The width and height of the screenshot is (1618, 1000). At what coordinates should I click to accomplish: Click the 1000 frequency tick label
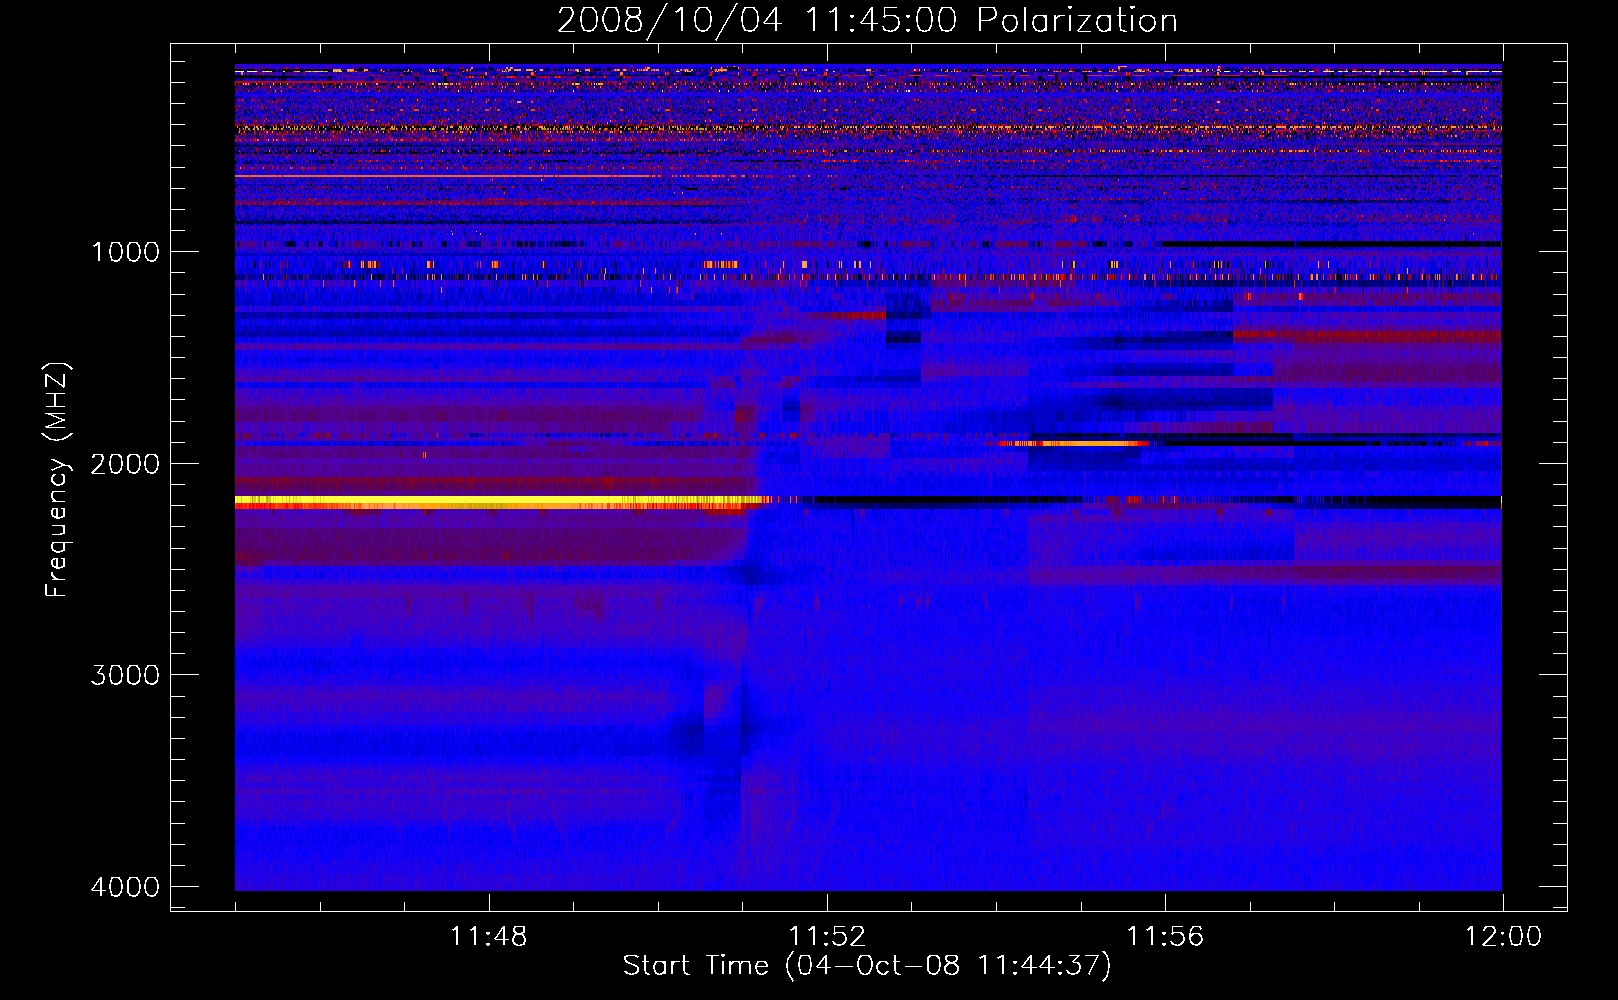click(x=125, y=252)
